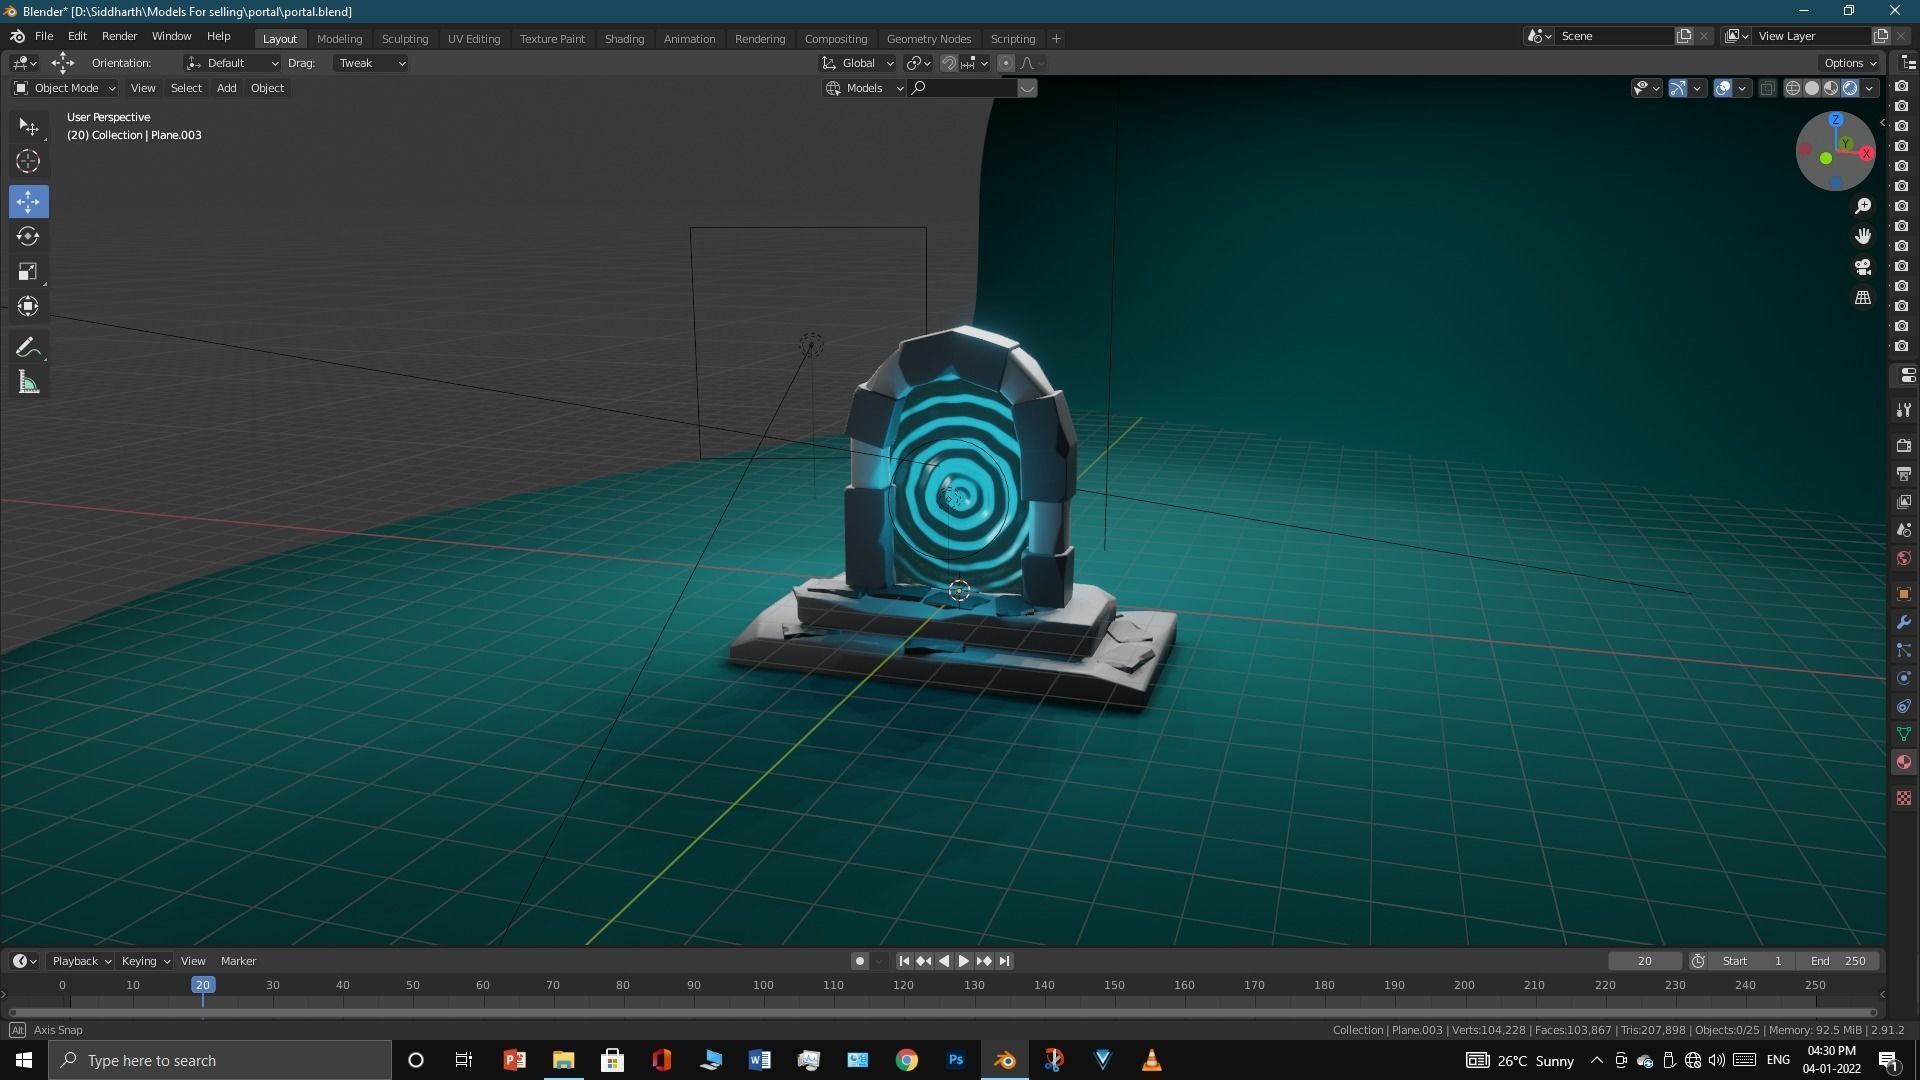Screen dimensions: 1920x1080
Task: Open the Options dropdown
Action: pos(1850,63)
